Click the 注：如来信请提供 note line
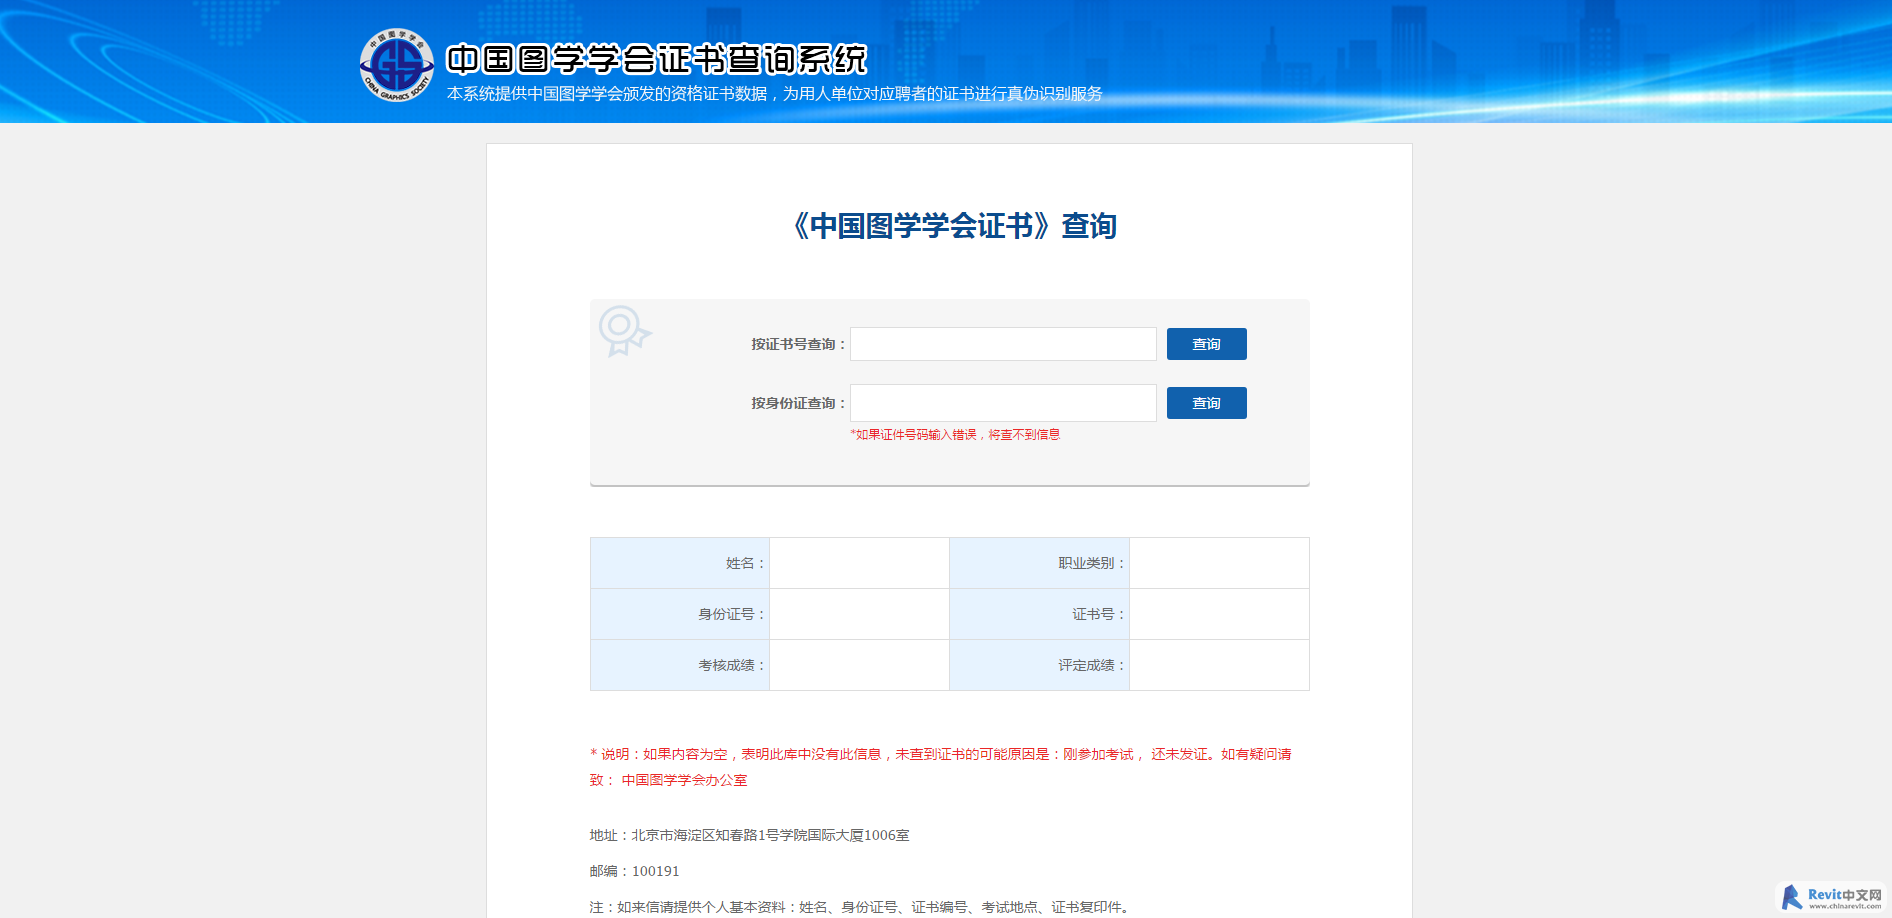Viewport: 1892px width, 918px height. point(861,907)
